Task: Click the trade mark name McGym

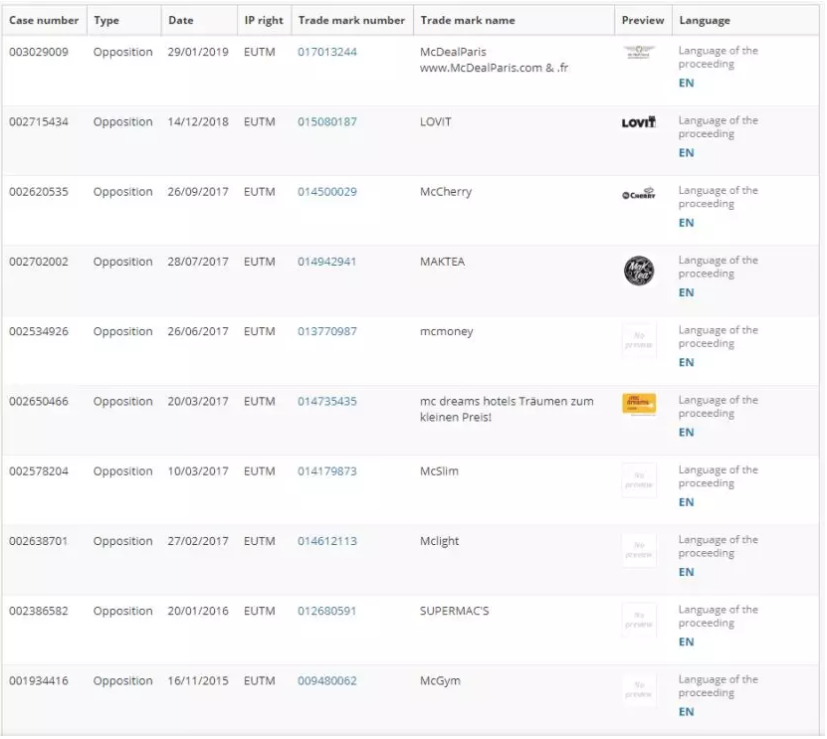Action: [440, 681]
